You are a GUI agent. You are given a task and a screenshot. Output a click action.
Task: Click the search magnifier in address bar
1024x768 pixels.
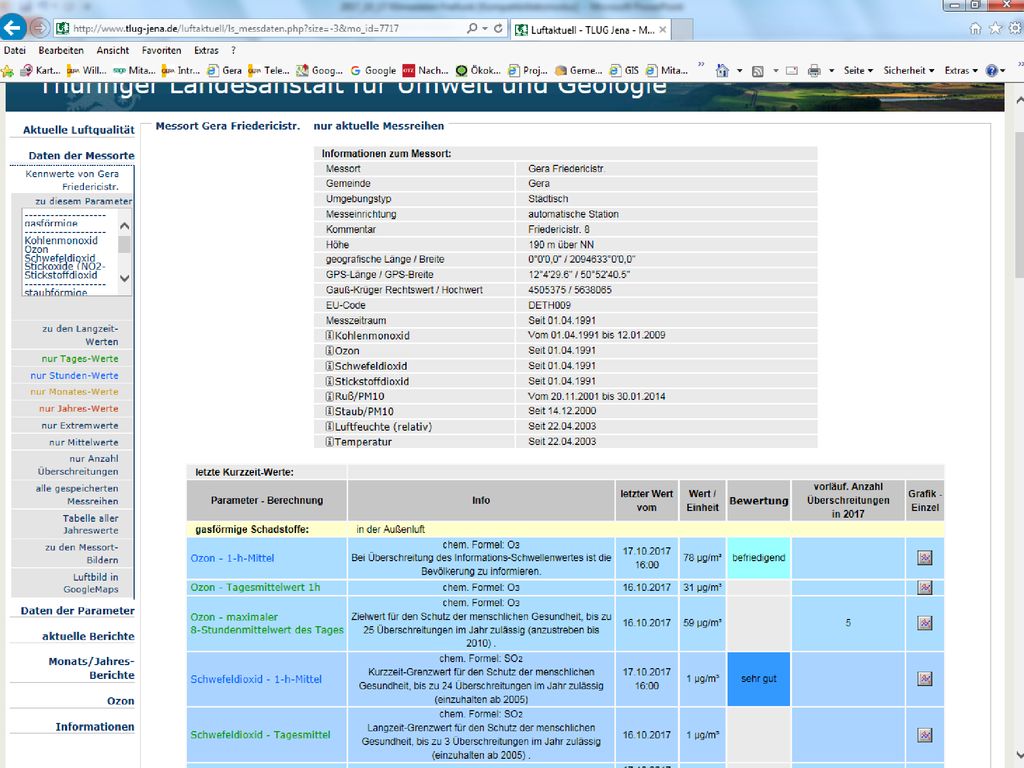tap(472, 29)
